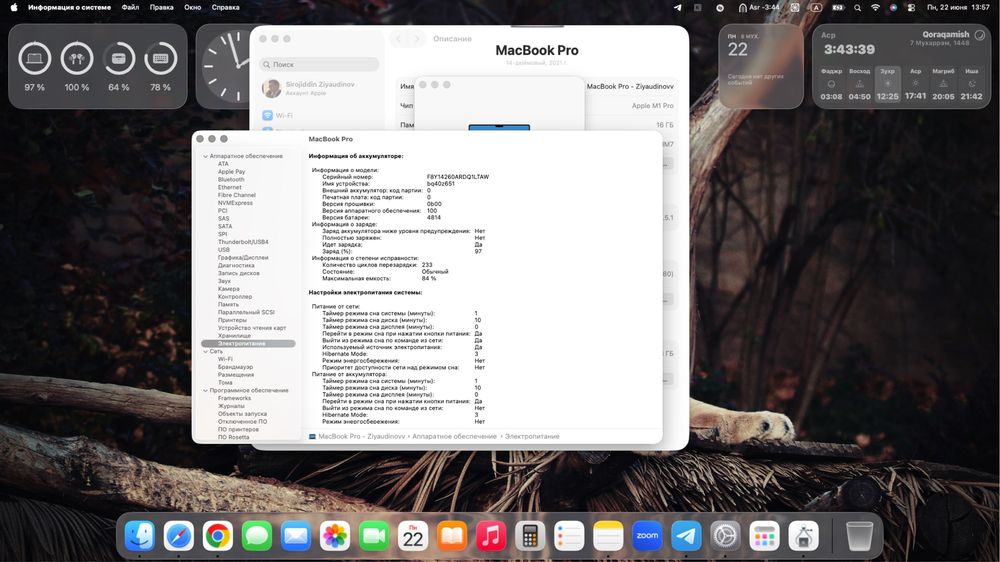
Task: Open the Правка menu
Action: coord(161,8)
